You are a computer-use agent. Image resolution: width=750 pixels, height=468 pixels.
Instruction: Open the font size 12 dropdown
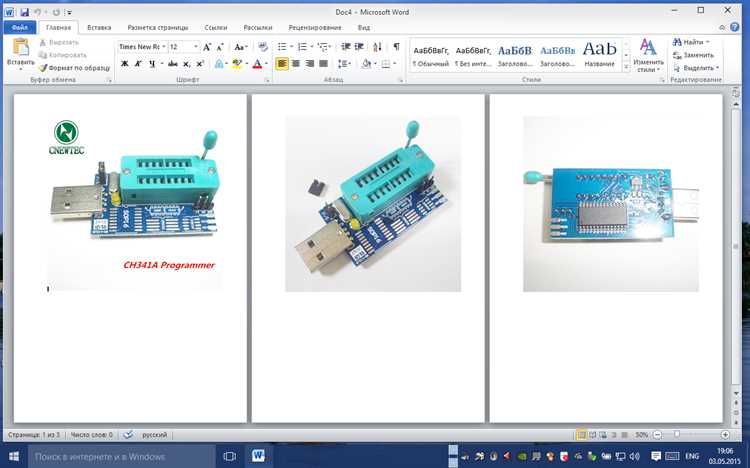pyautogui.click(x=196, y=47)
